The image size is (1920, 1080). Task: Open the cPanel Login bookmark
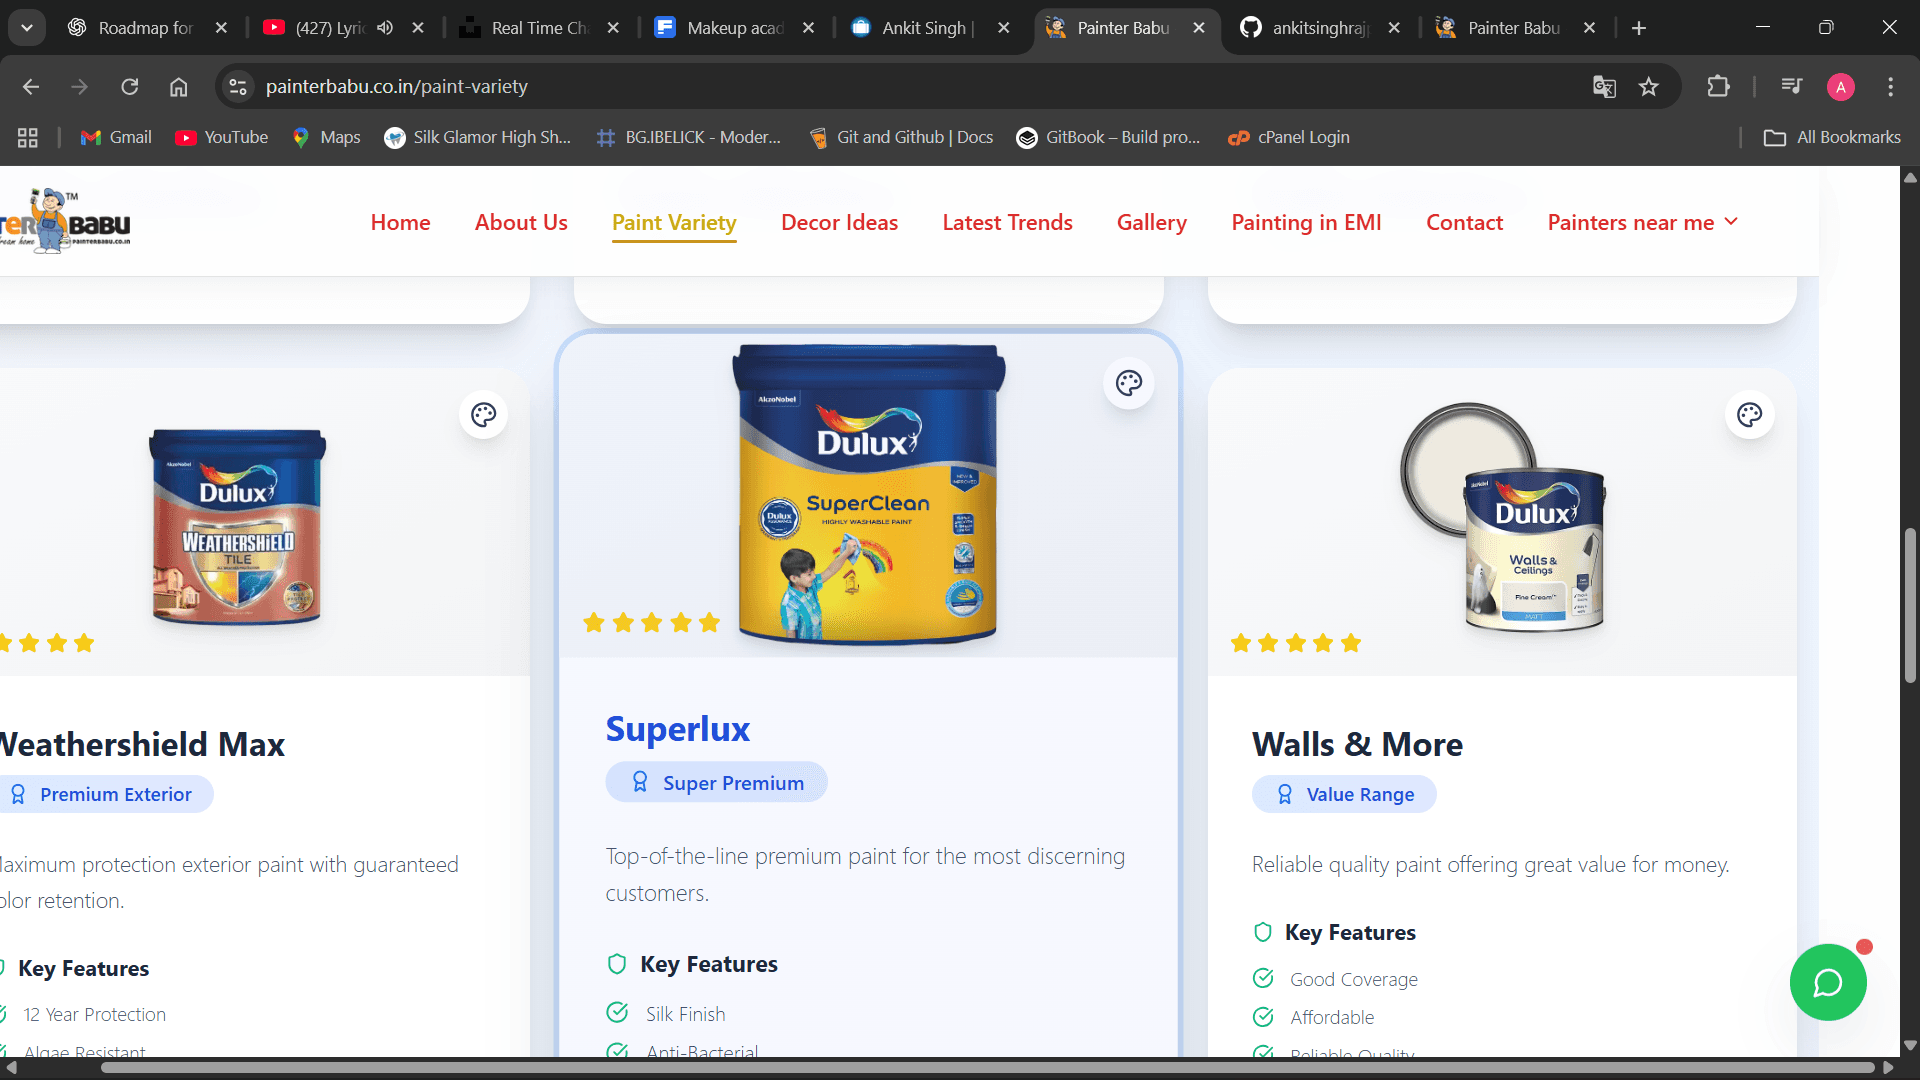click(x=1289, y=137)
